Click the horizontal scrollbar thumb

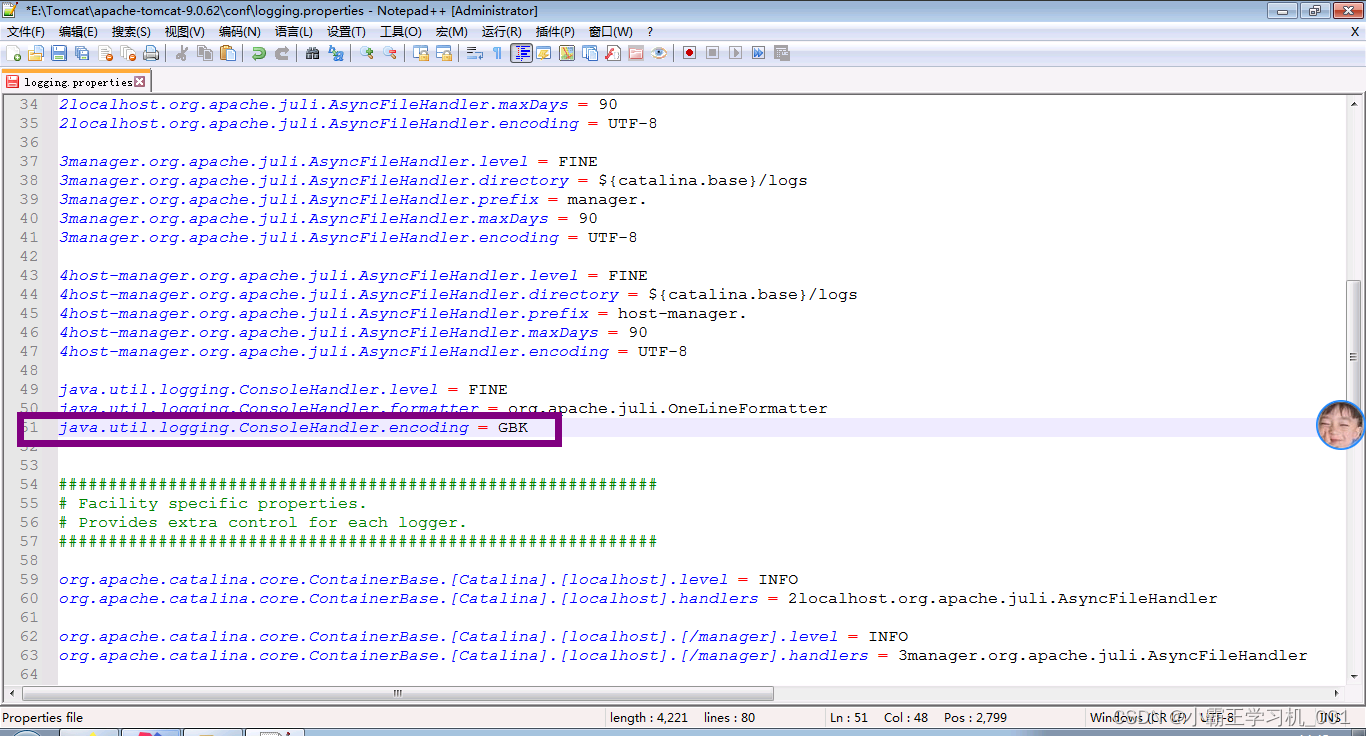pos(397,693)
